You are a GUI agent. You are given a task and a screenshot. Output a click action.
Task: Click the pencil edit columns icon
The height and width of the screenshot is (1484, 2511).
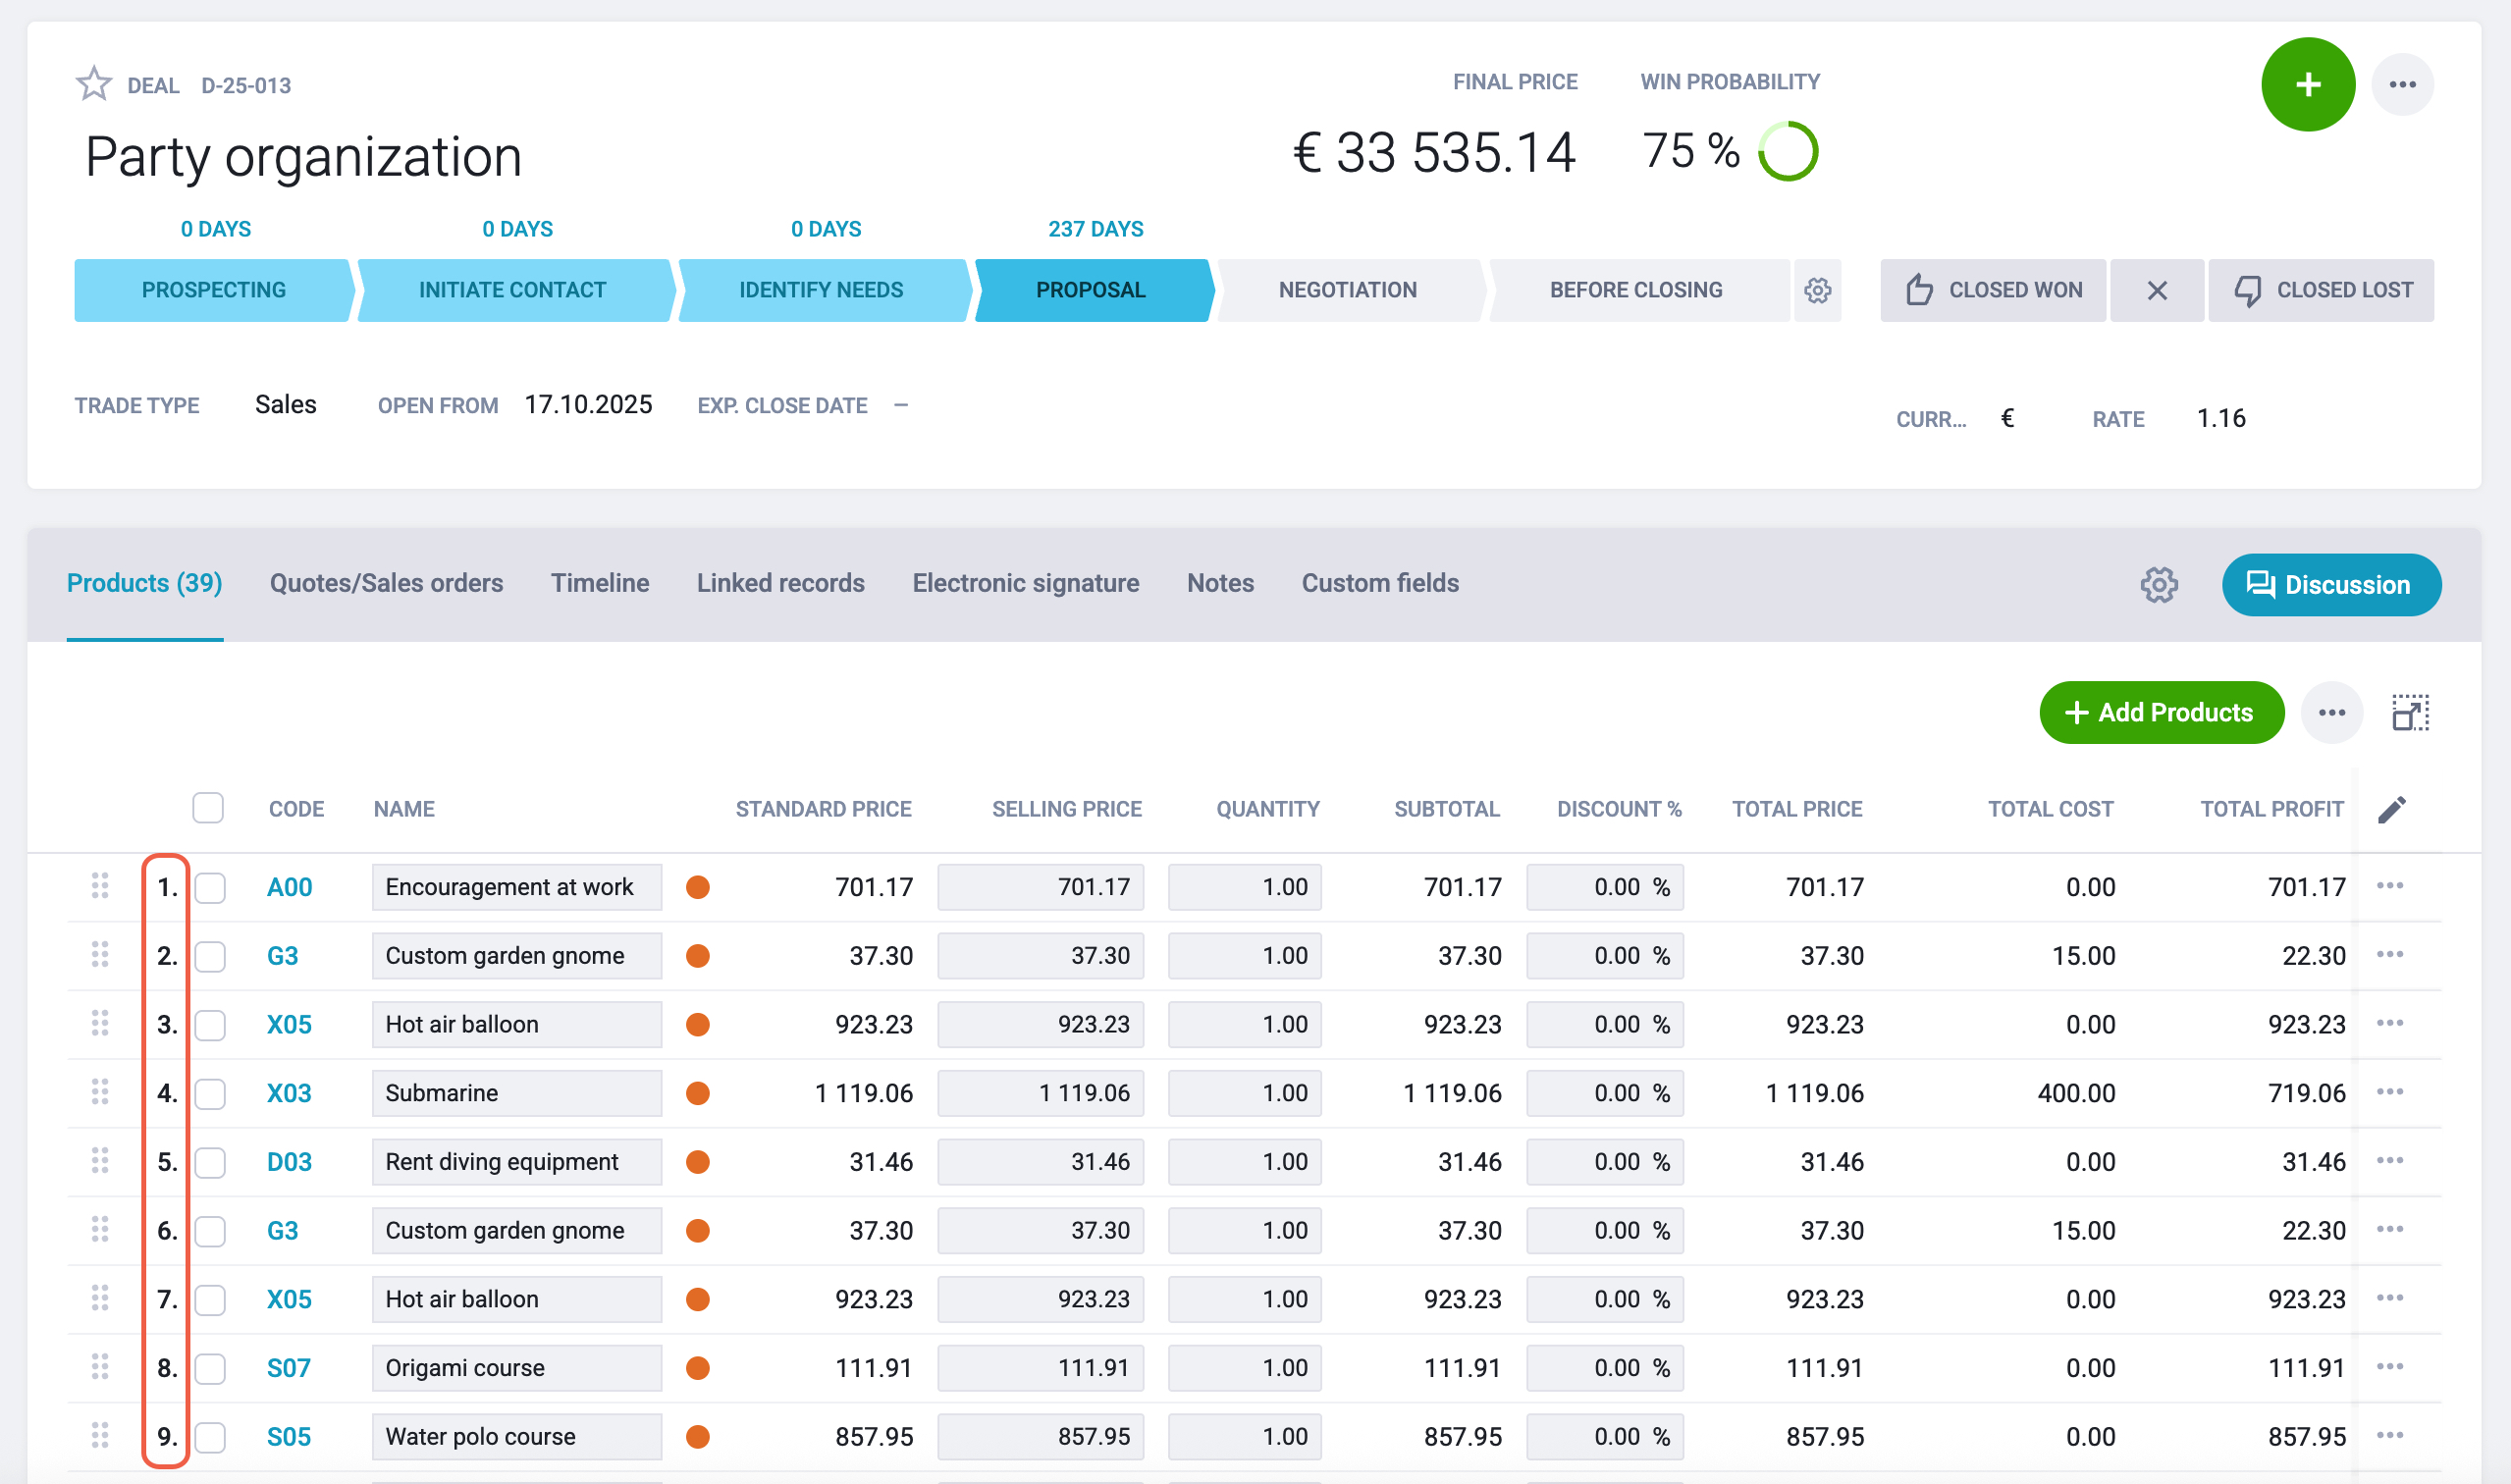pos(2391,809)
